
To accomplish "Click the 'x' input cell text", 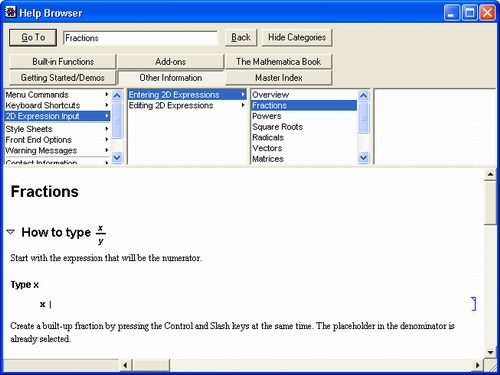I will tap(42, 304).
